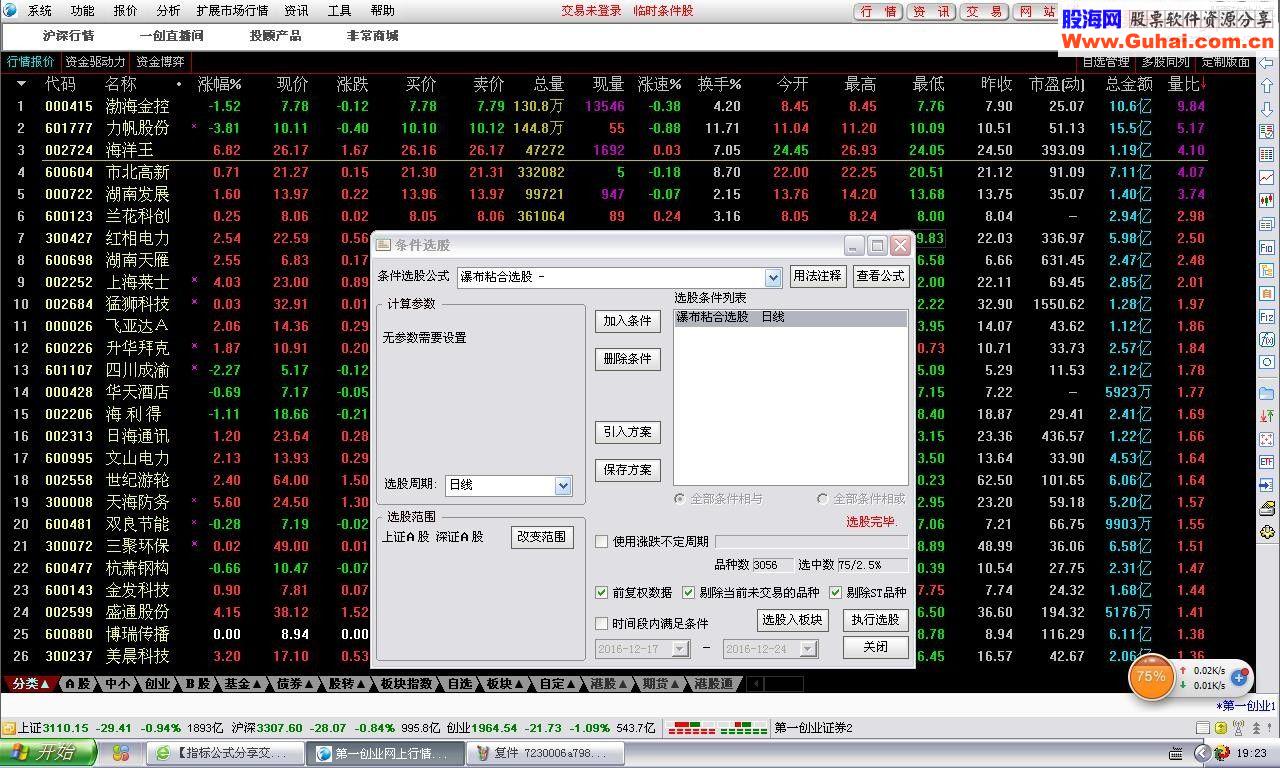
Task: Select 全部条件相或 radio button
Action: pos(823,498)
